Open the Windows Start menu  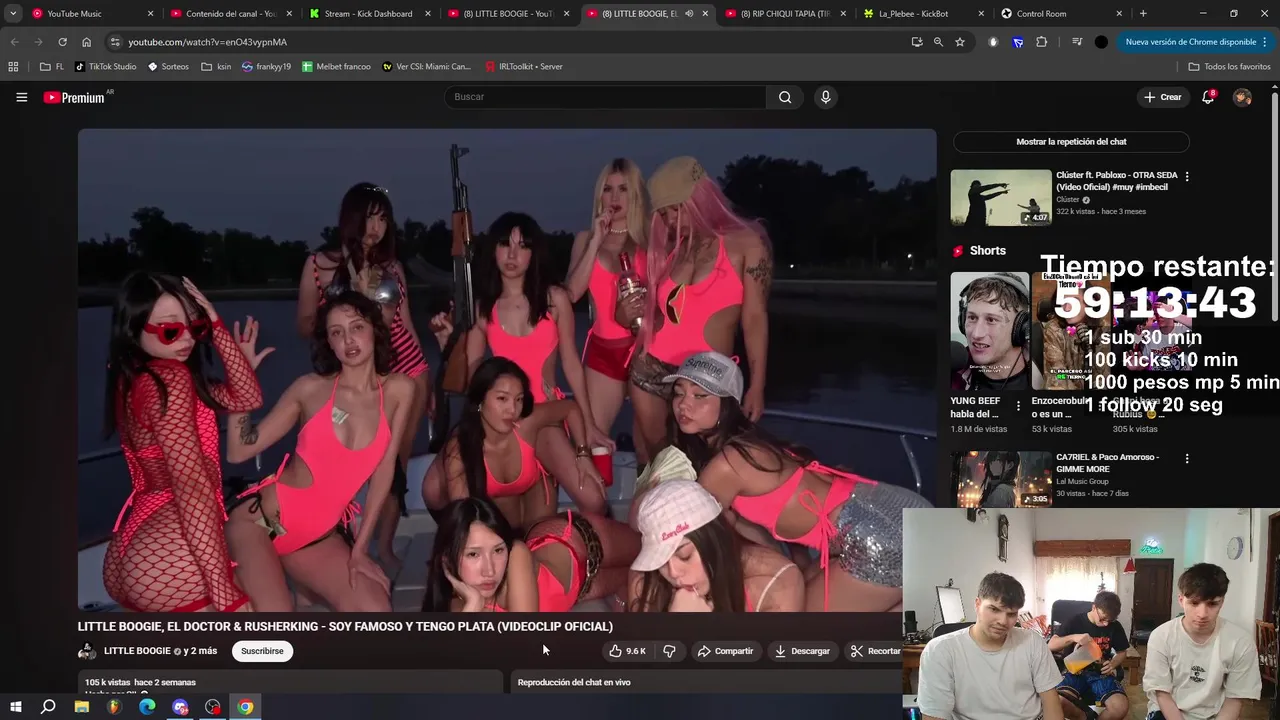tap(15, 707)
